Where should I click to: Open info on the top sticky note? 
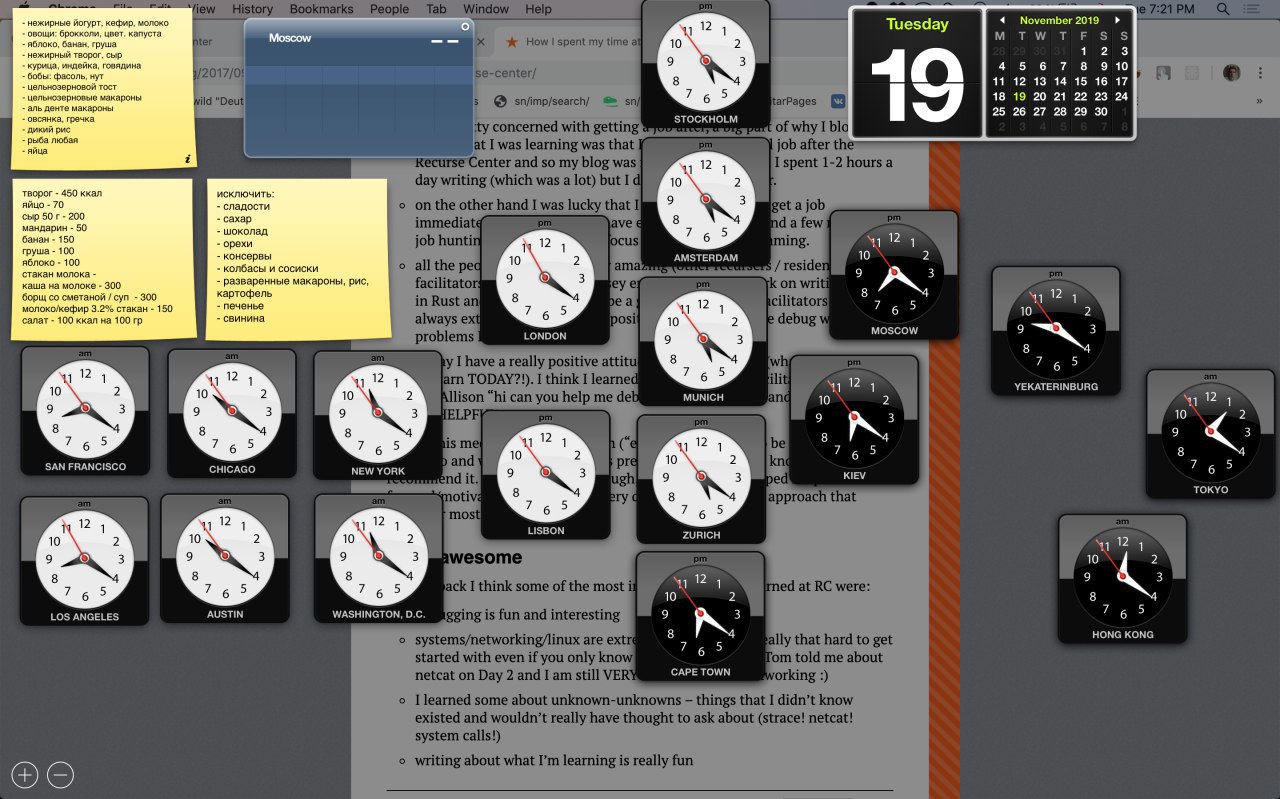(x=187, y=158)
